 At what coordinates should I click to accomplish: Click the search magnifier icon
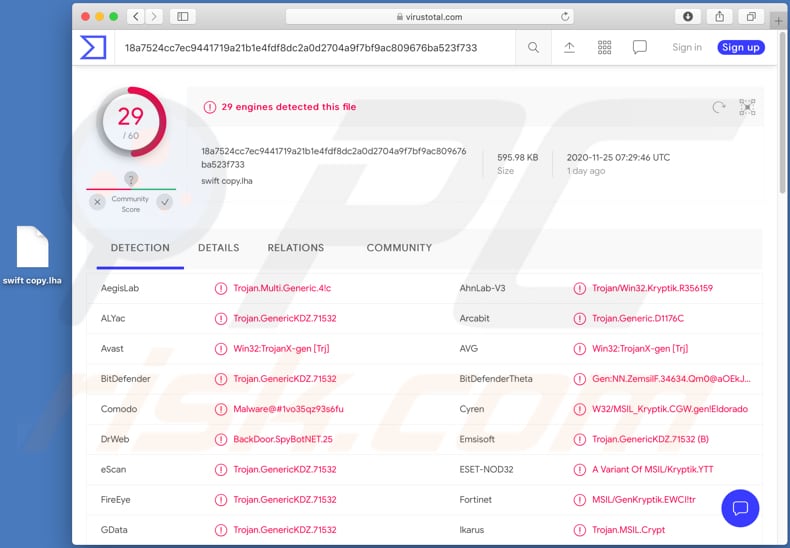point(533,47)
